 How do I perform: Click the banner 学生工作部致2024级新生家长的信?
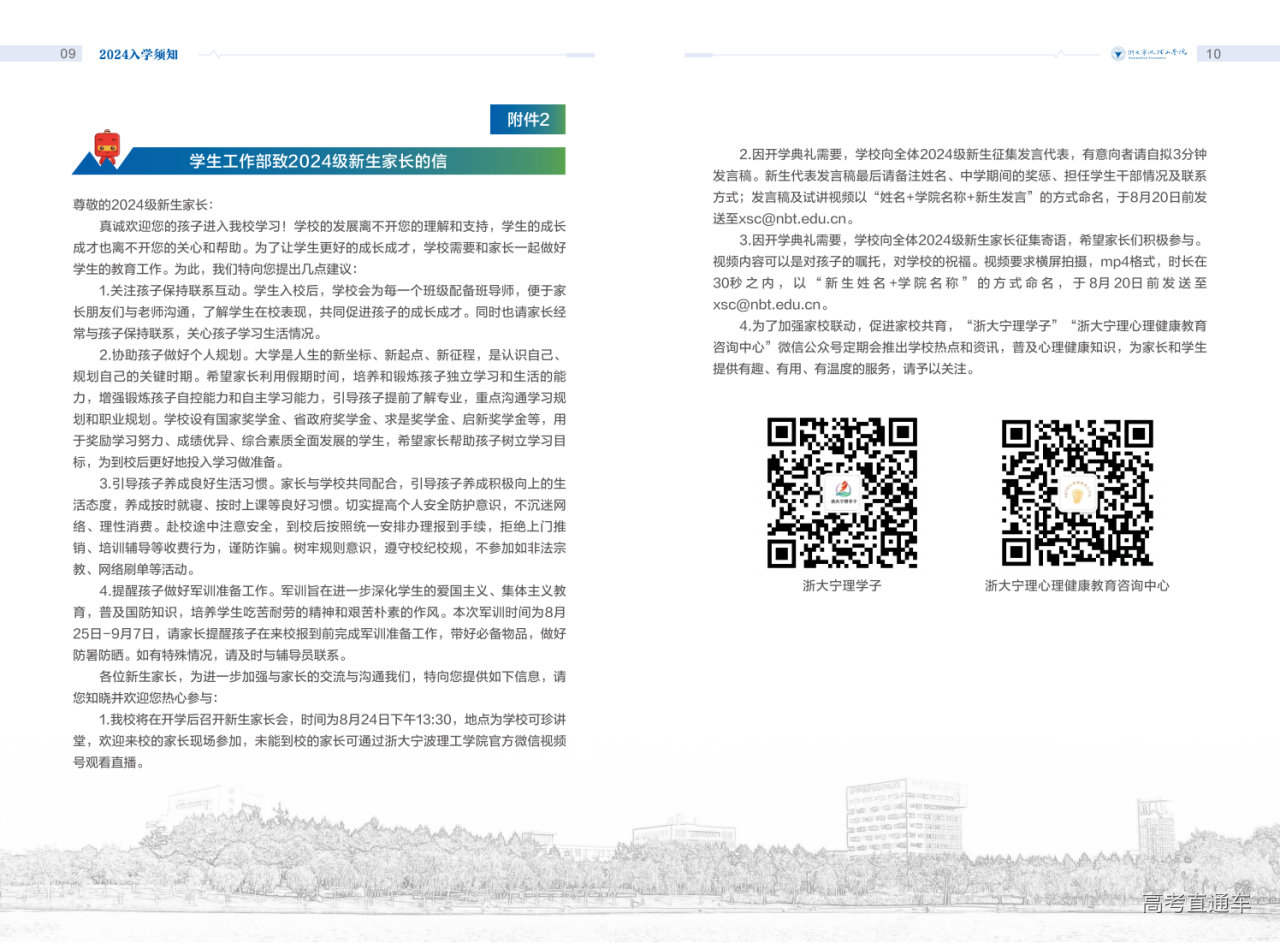click(318, 161)
